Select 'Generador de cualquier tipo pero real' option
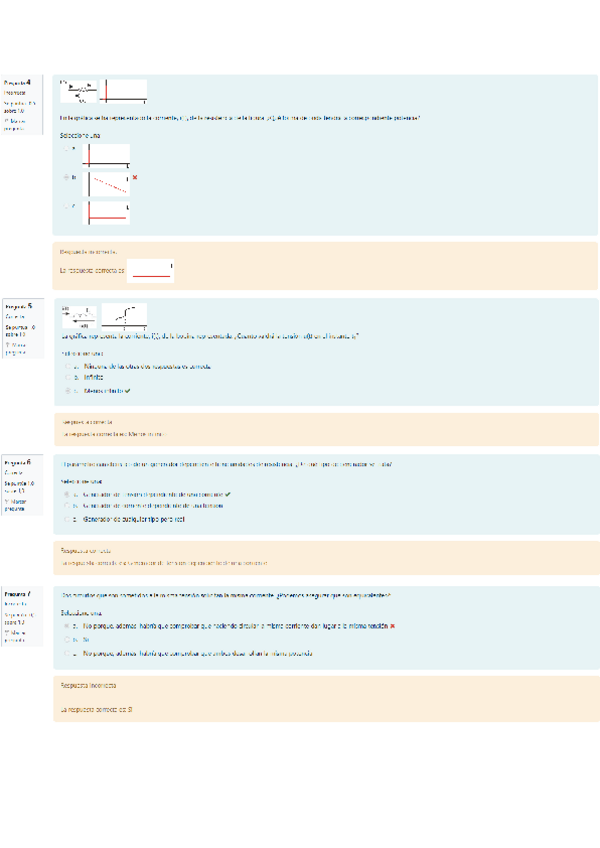This screenshot has height=848, width=600. pyautogui.click(x=67, y=519)
